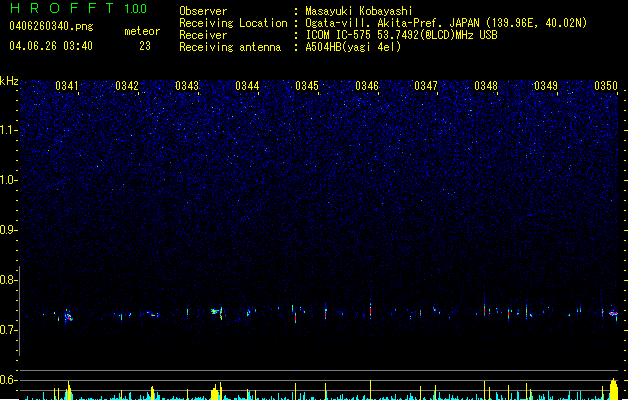Select the antenna value A504HB(yagi 4el)
The height and width of the screenshot is (400, 629).
coord(353,47)
